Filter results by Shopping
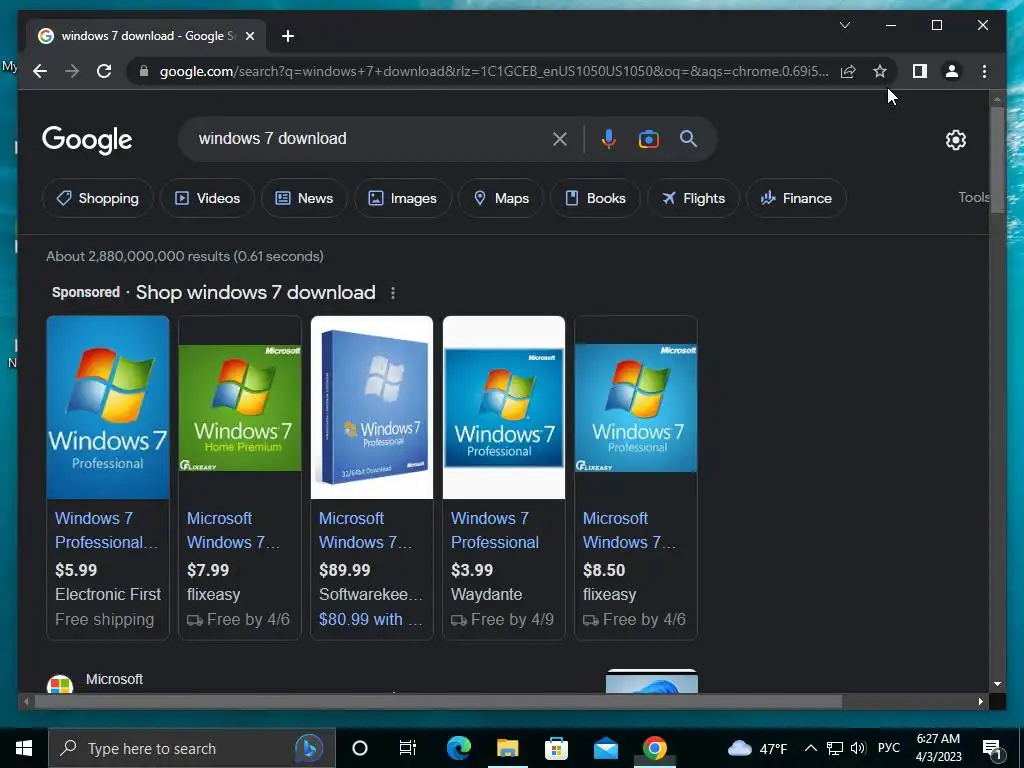This screenshot has width=1024, height=768. click(x=98, y=198)
